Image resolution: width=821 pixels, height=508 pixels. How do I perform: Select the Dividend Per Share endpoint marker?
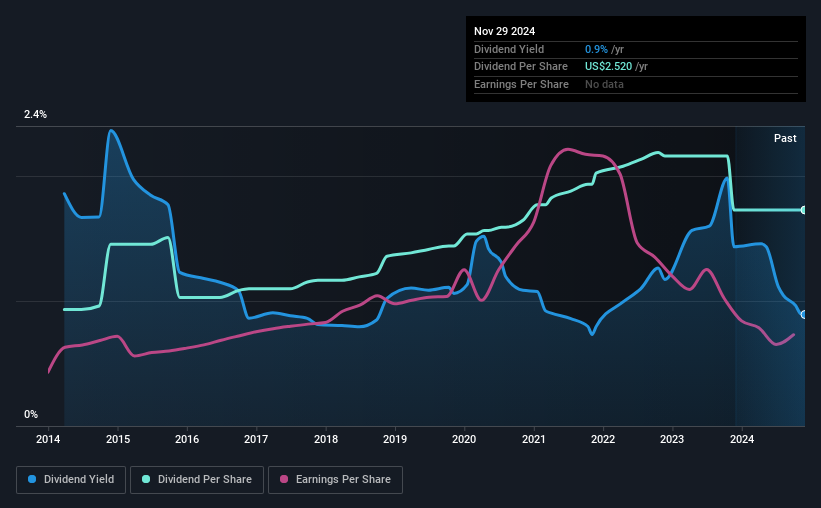(x=804, y=210)
